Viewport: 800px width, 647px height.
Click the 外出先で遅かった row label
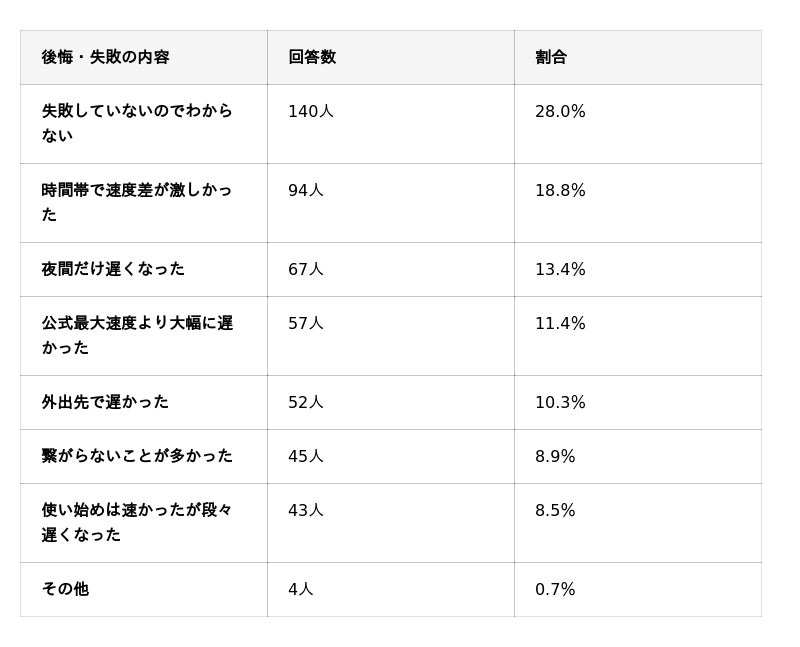point(105,402)
